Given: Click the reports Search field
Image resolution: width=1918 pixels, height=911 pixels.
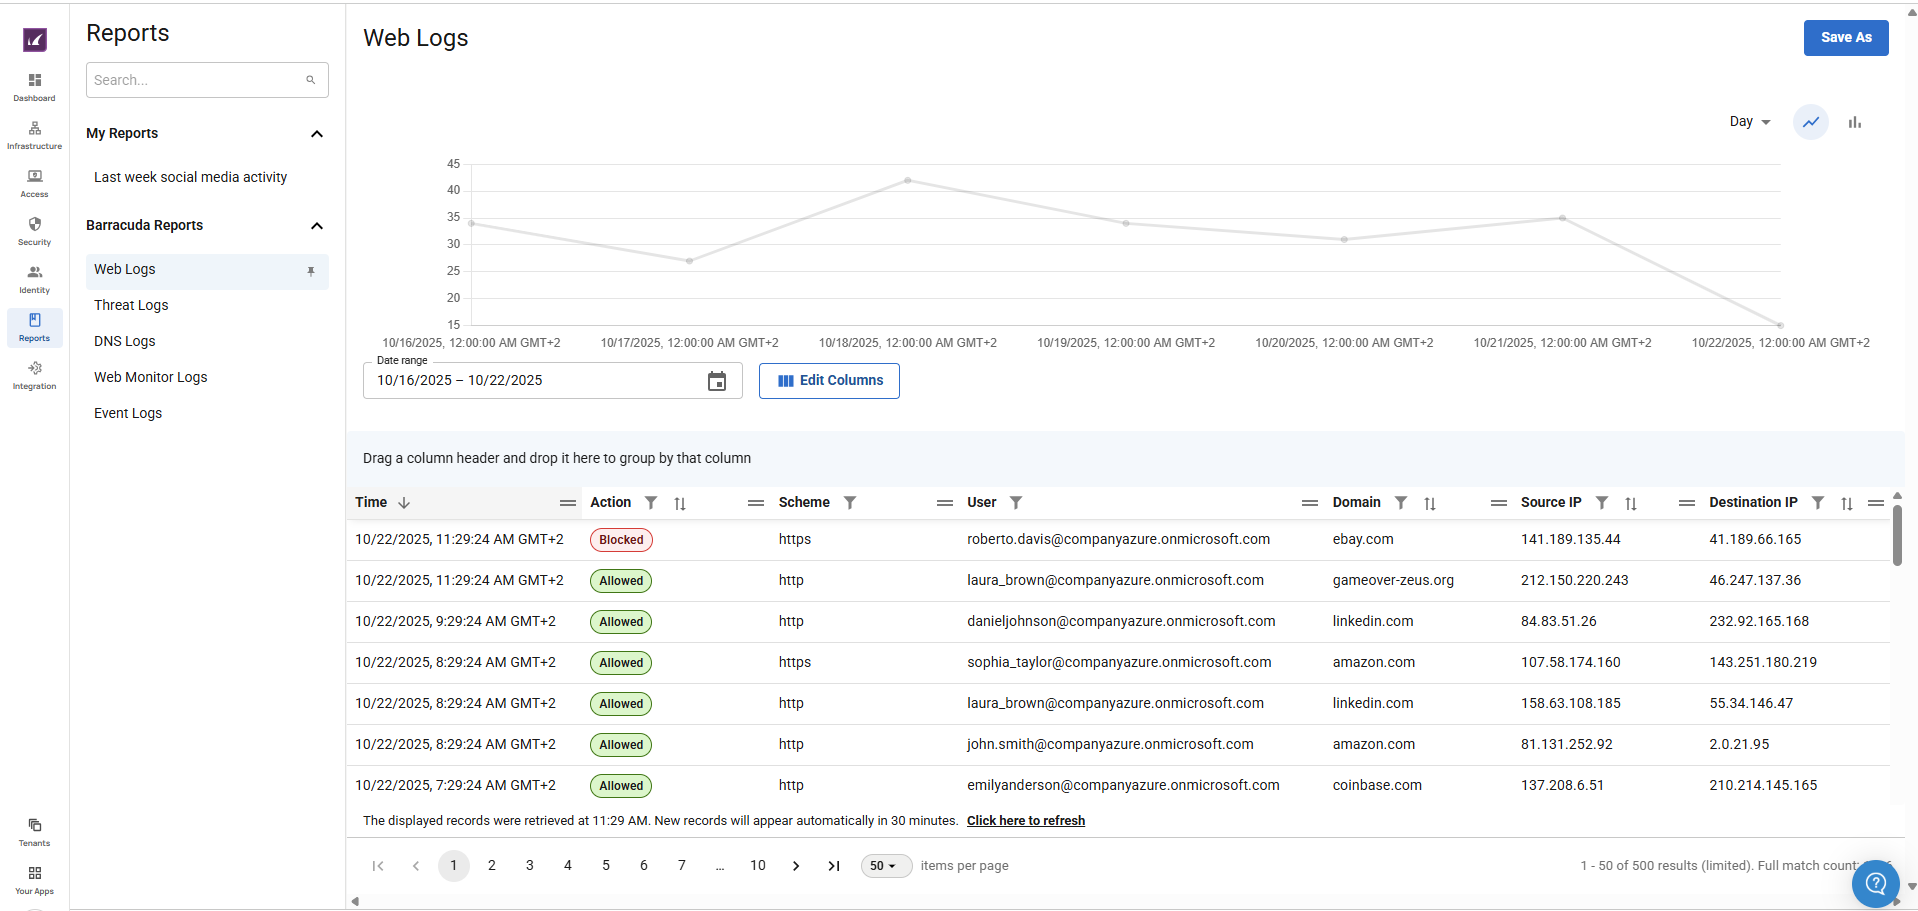Looking at the screenshot, I should (x=197, y=80).
